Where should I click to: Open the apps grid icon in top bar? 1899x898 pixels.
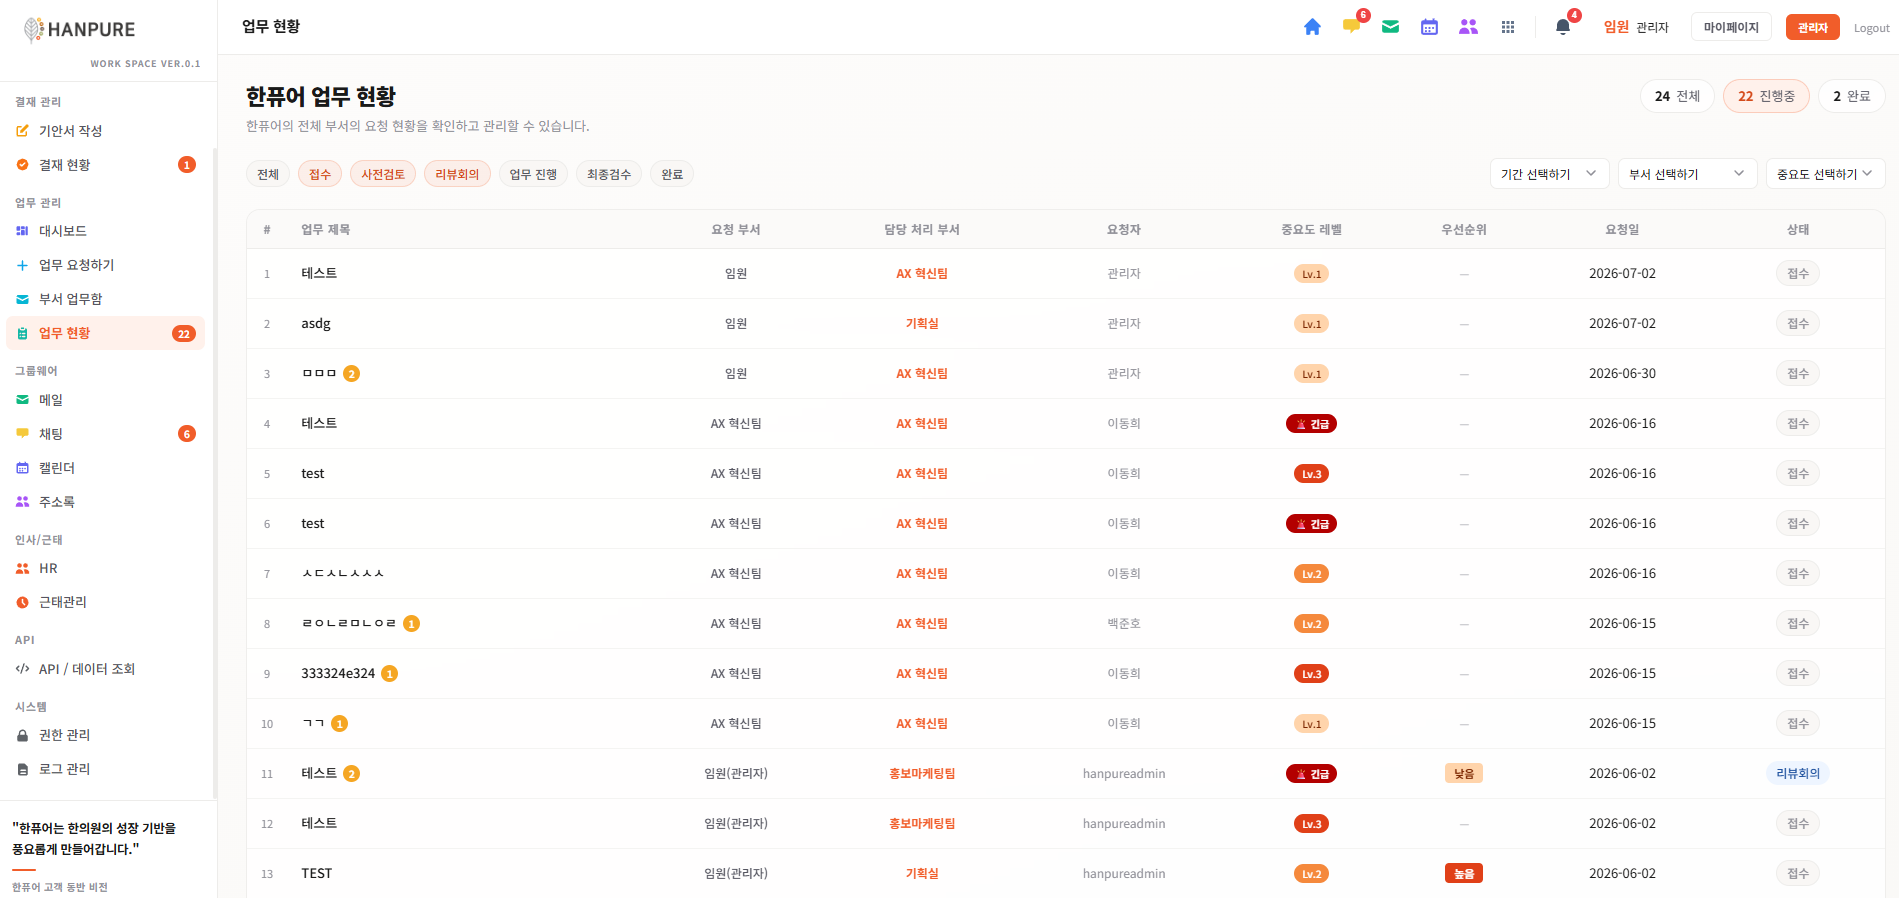point(1507,27)
